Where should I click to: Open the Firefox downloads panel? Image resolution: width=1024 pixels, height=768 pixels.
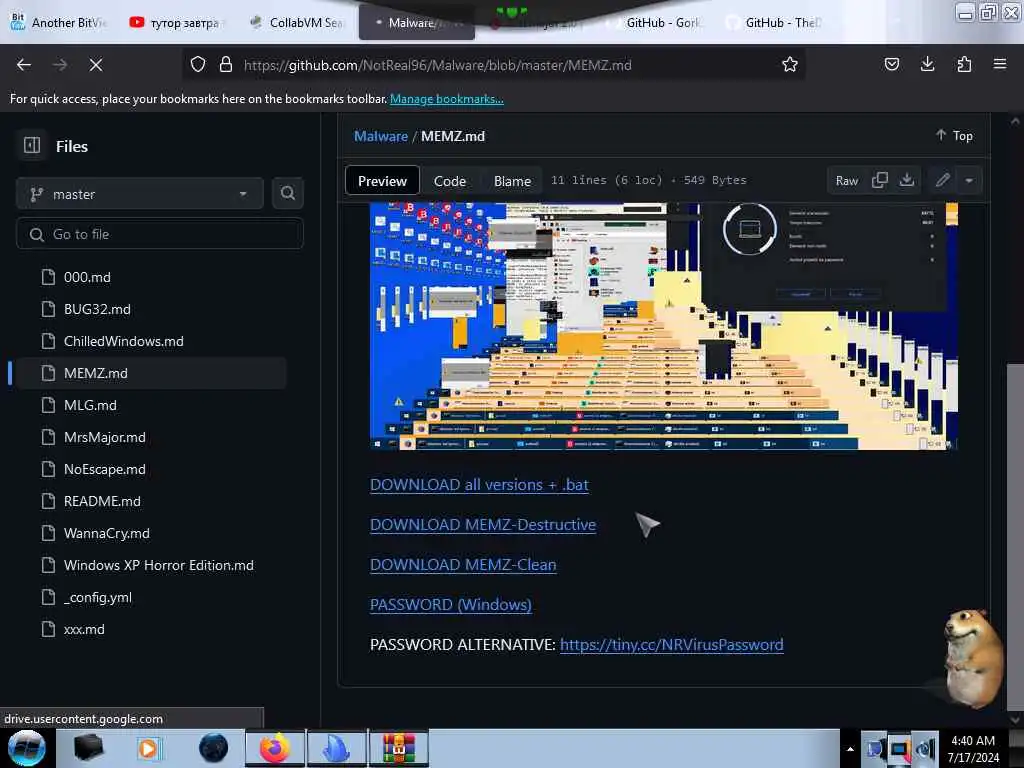tap(927, 64)
